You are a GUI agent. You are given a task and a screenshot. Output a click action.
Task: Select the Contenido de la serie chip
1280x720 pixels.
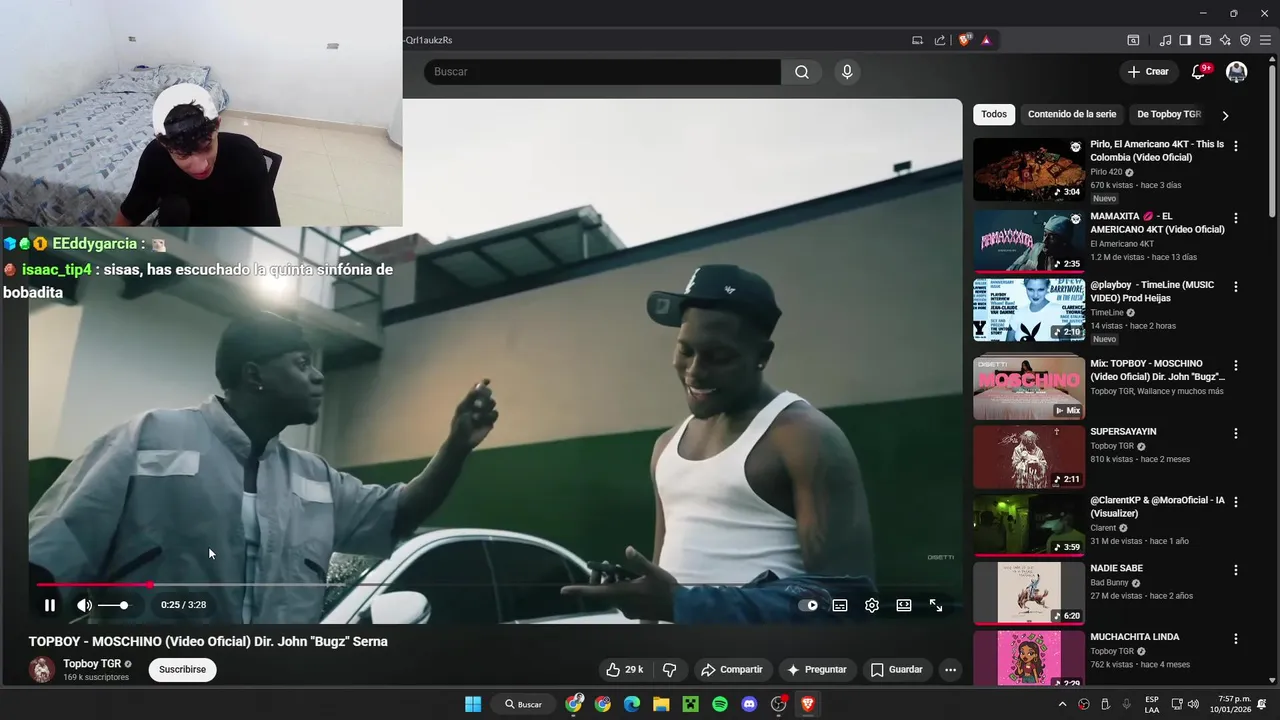[x=1072, y=115]
